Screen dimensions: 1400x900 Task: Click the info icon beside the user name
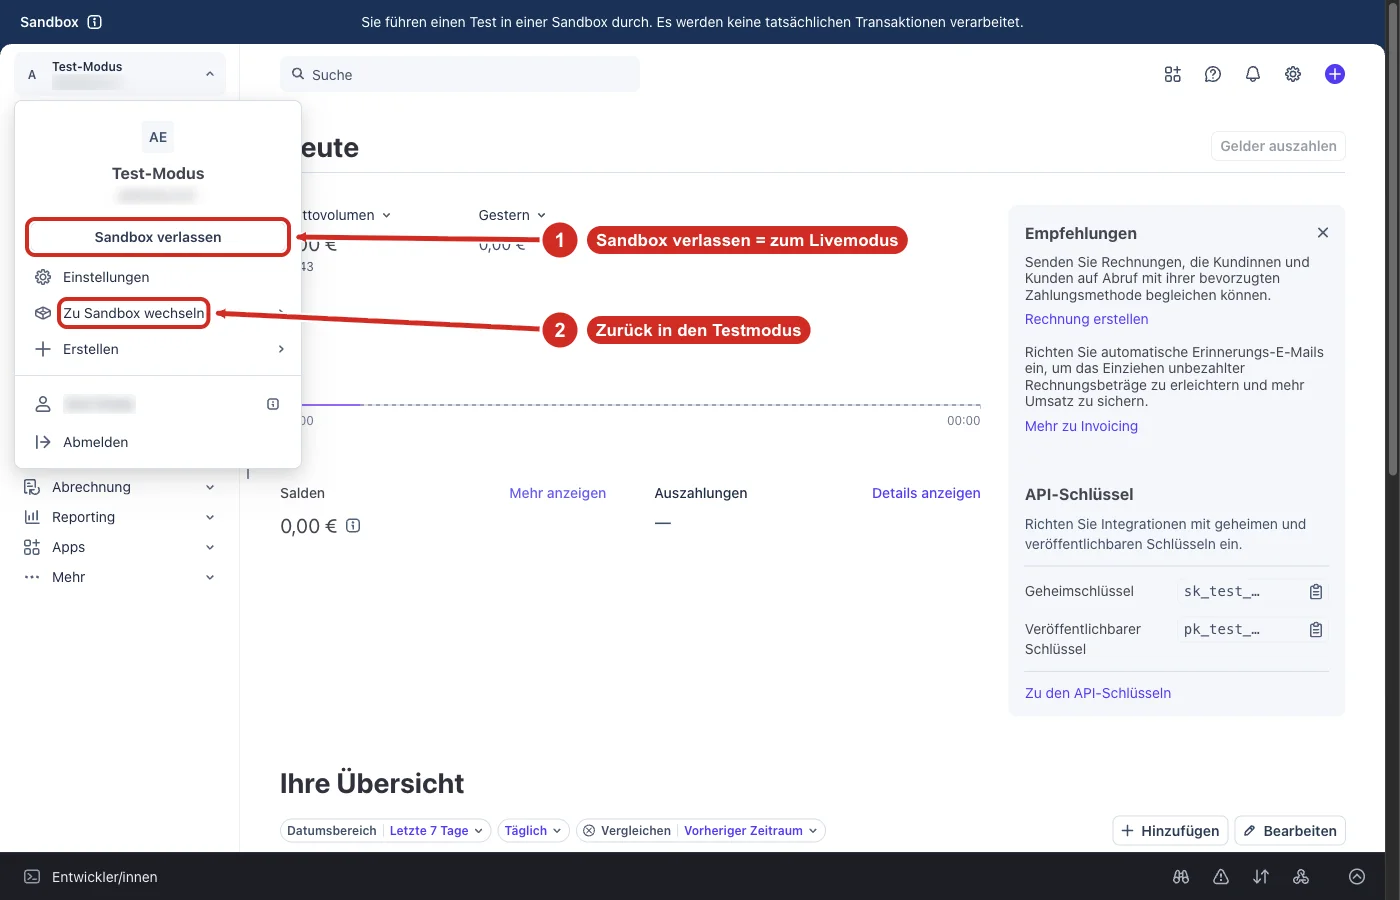click(x=273, y=404)
